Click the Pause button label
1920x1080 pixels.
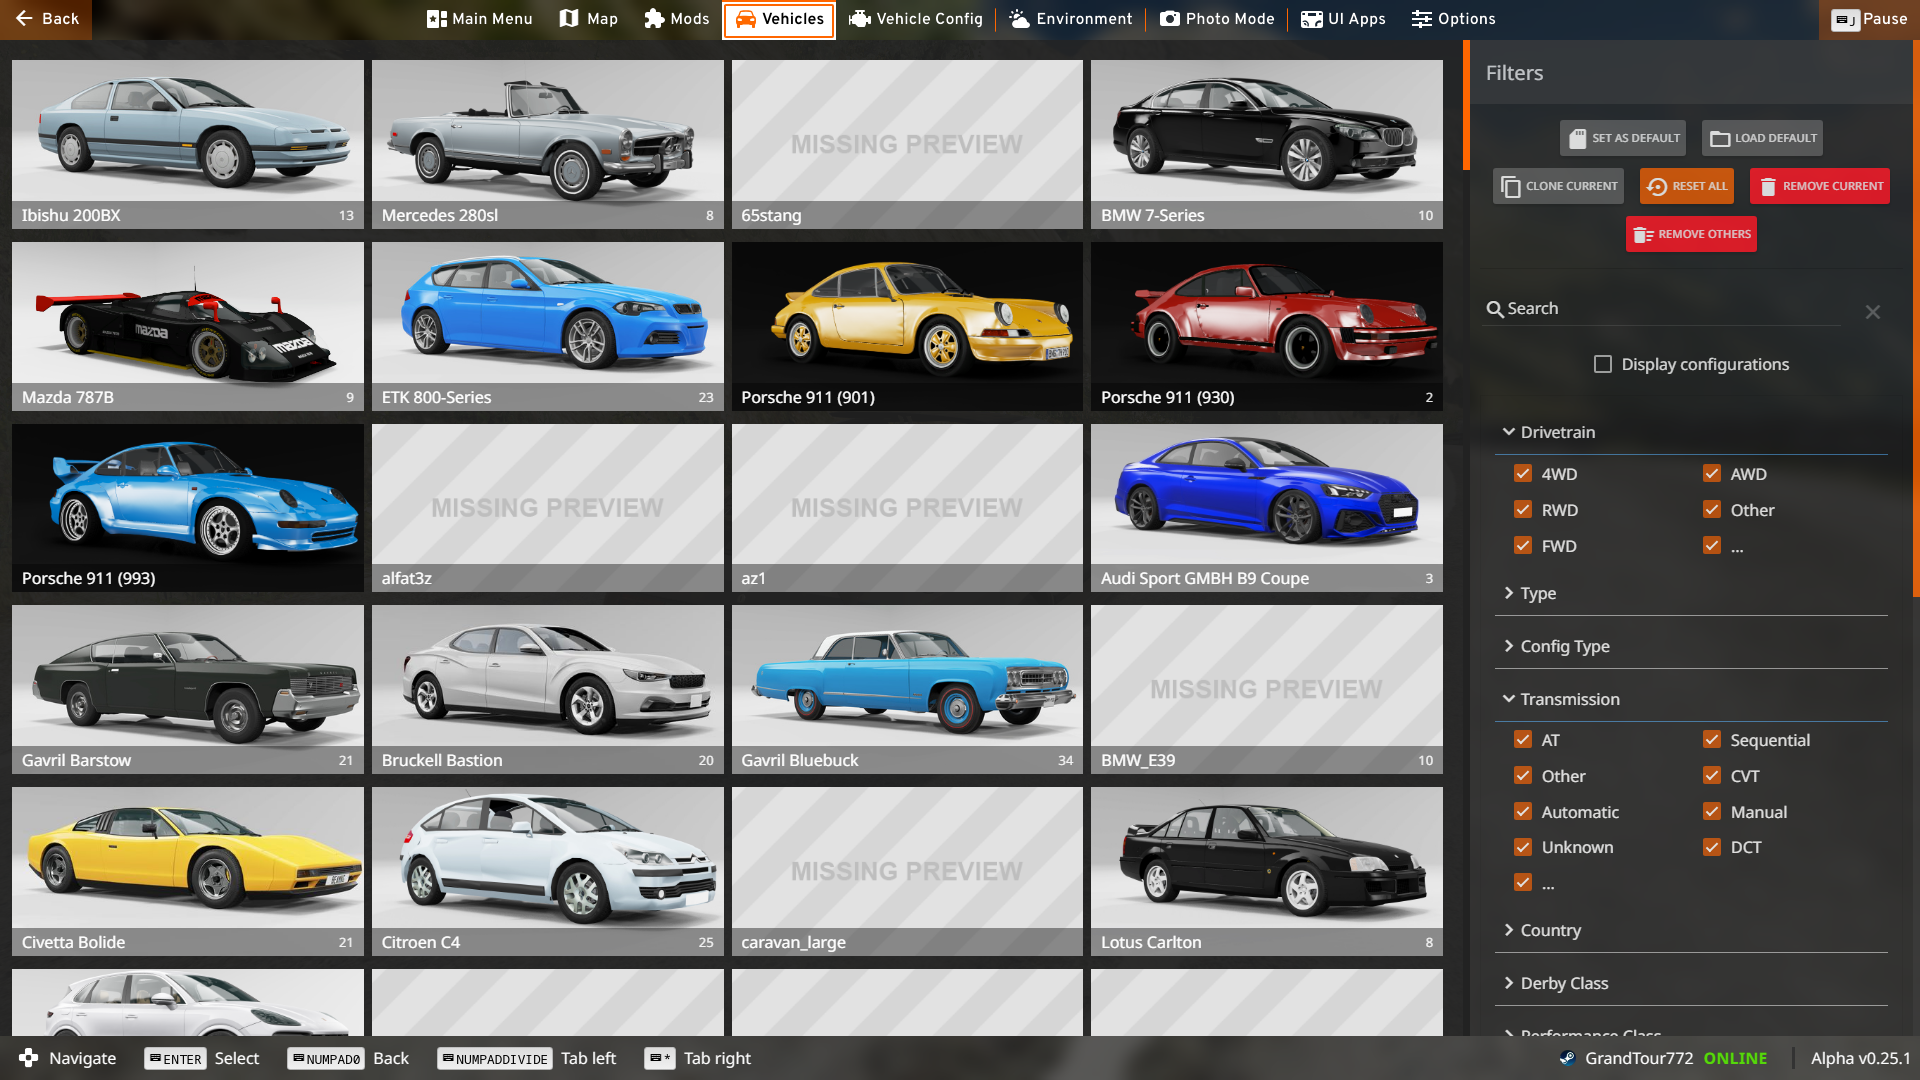[x=1885, y=19]
